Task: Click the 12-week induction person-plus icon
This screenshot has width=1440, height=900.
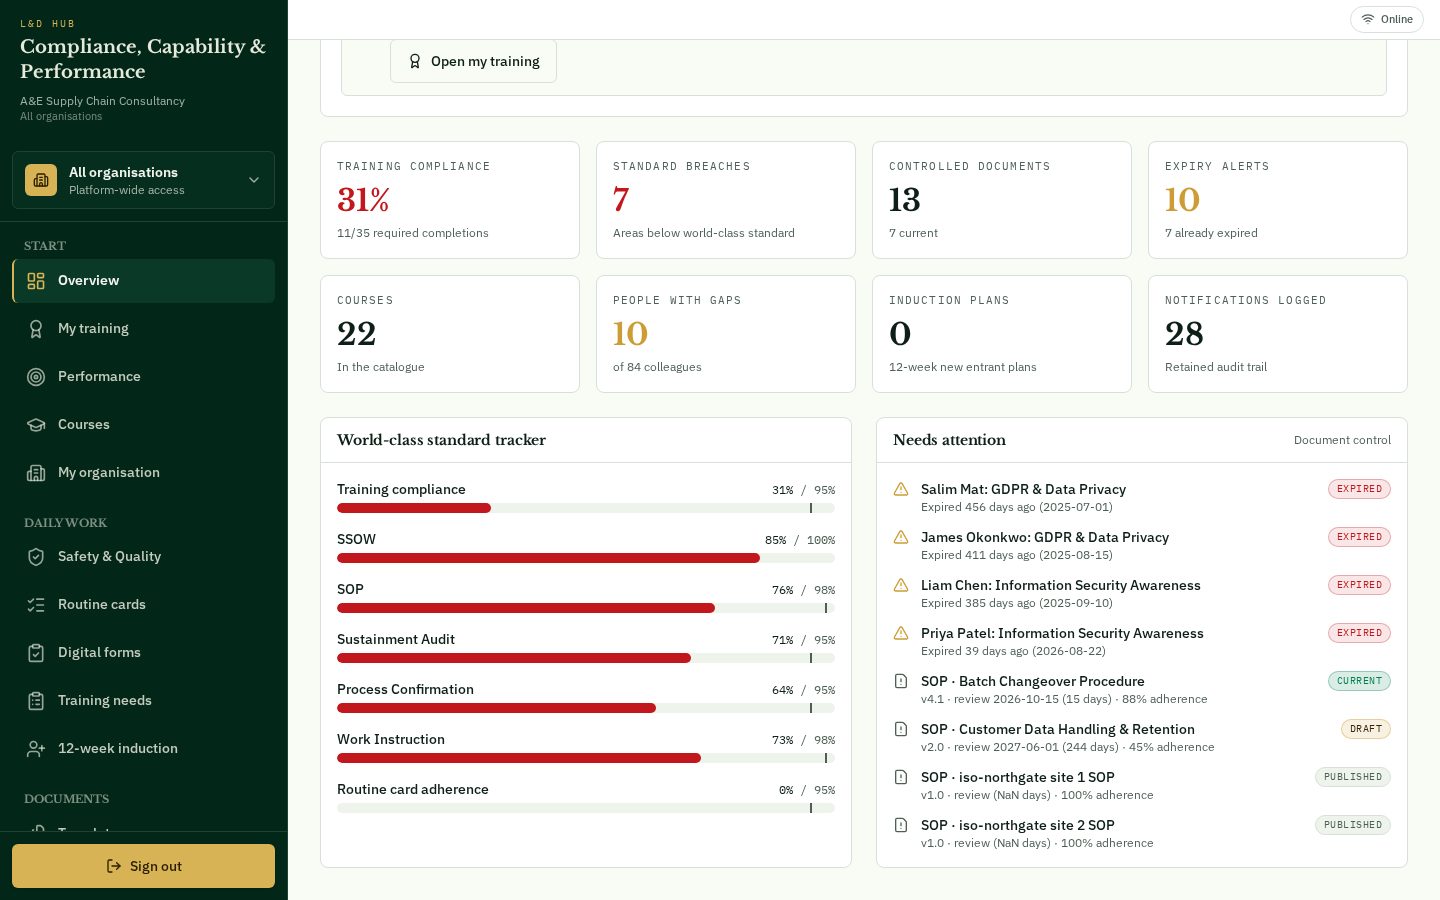Action: (36, 749)
